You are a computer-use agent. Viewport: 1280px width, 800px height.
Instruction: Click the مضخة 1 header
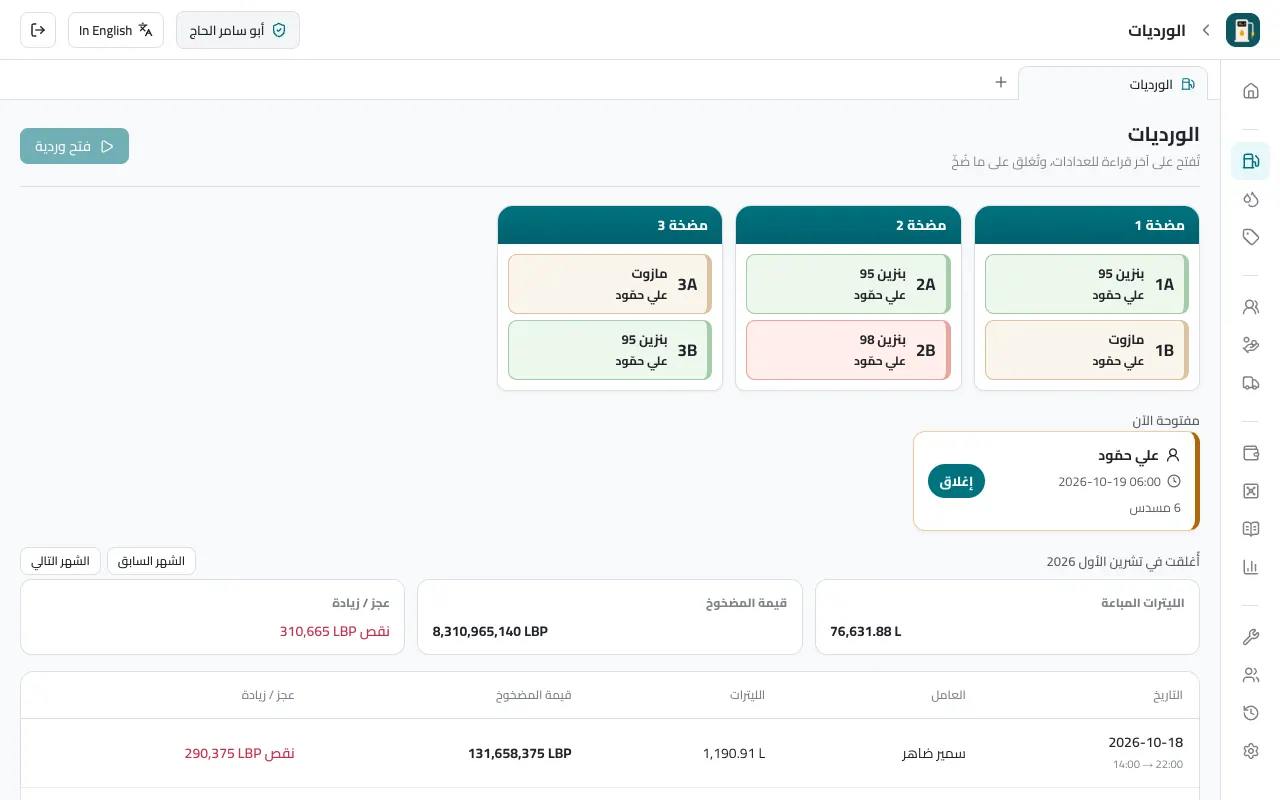[1087, 225]
